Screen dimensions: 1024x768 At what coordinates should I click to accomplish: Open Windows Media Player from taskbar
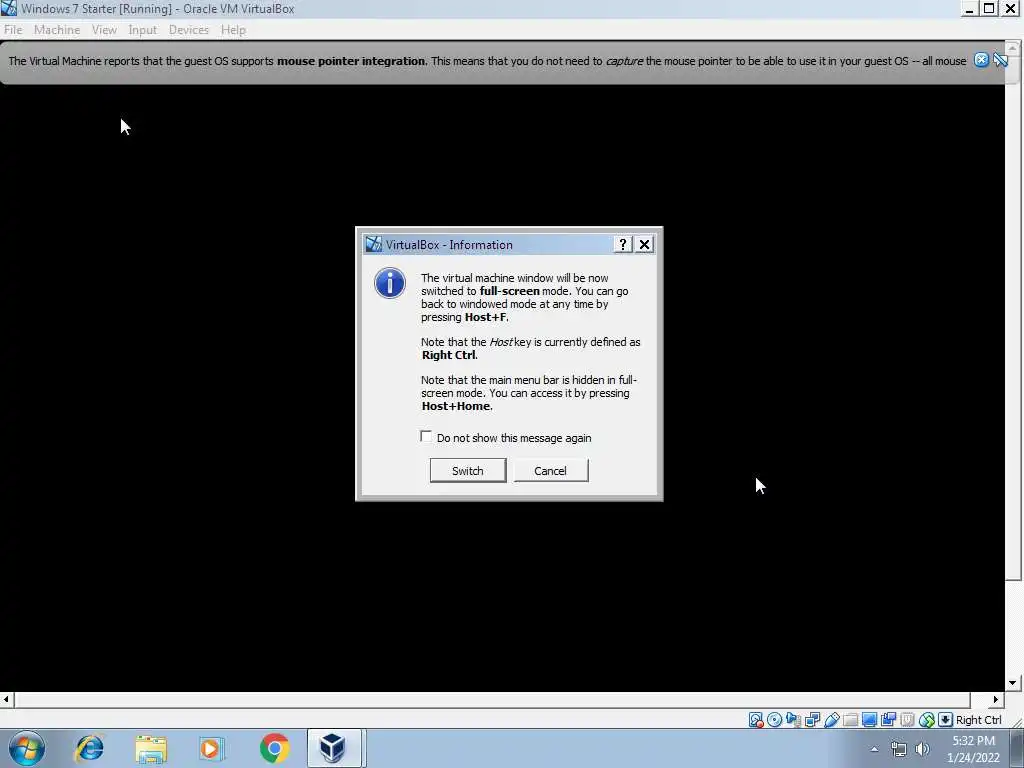click(212, 748)
